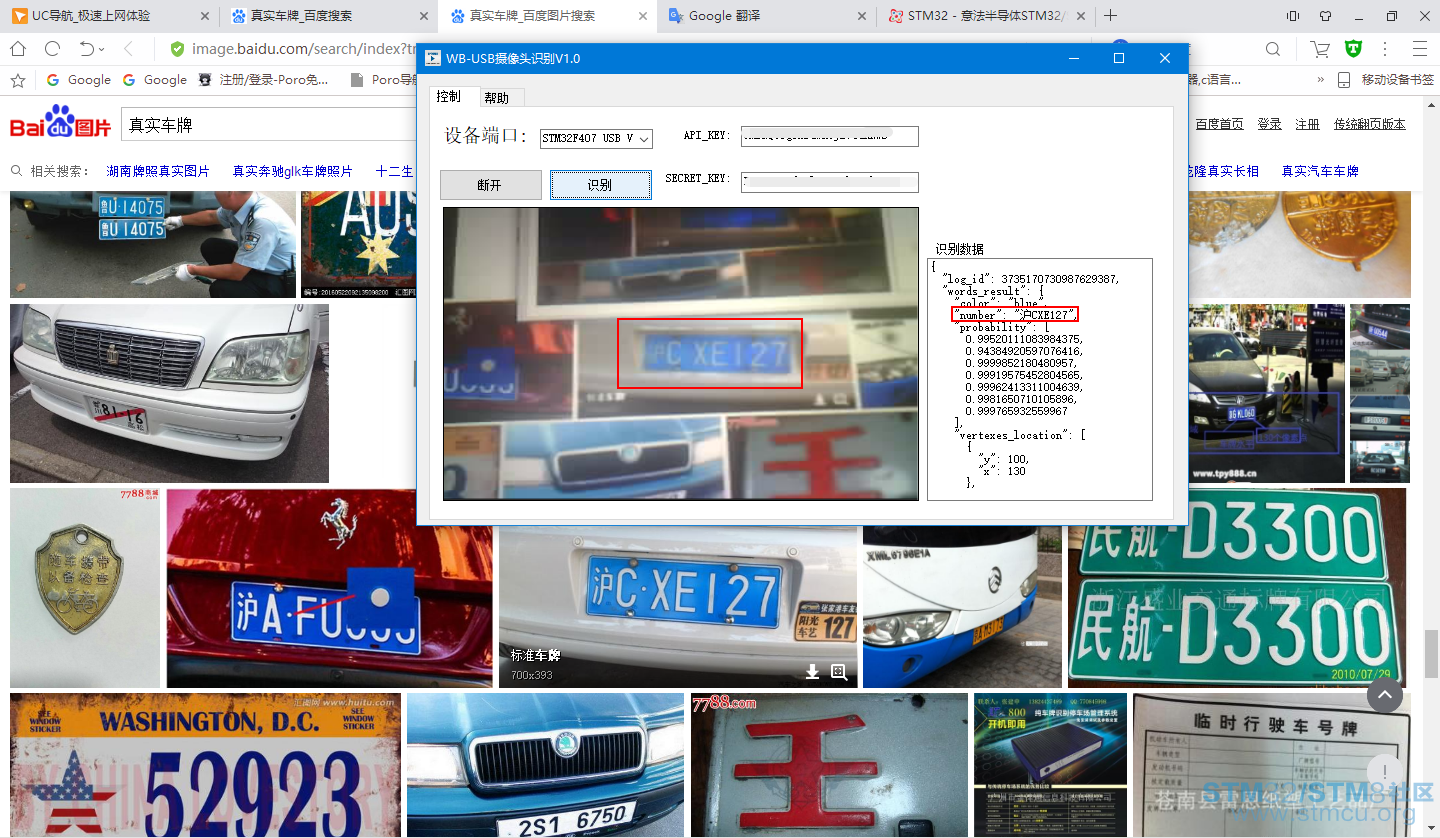The width and height of the screenshot is (1440, 838).
Task: Open the shopping cart icon in toolbar
Action: pyautogui.click(x=1320, y=49)
